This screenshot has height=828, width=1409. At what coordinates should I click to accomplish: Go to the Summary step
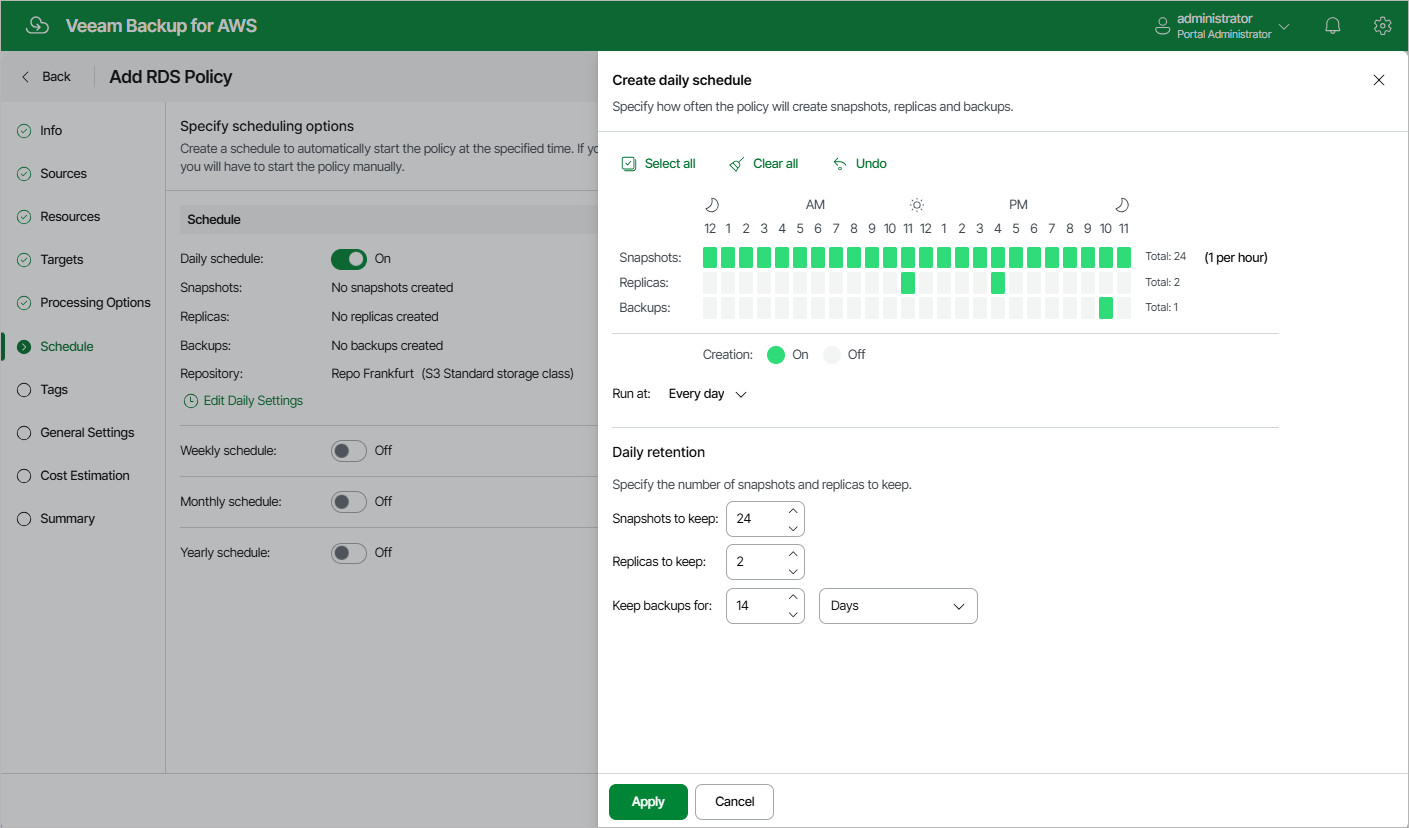click(67, 519)
